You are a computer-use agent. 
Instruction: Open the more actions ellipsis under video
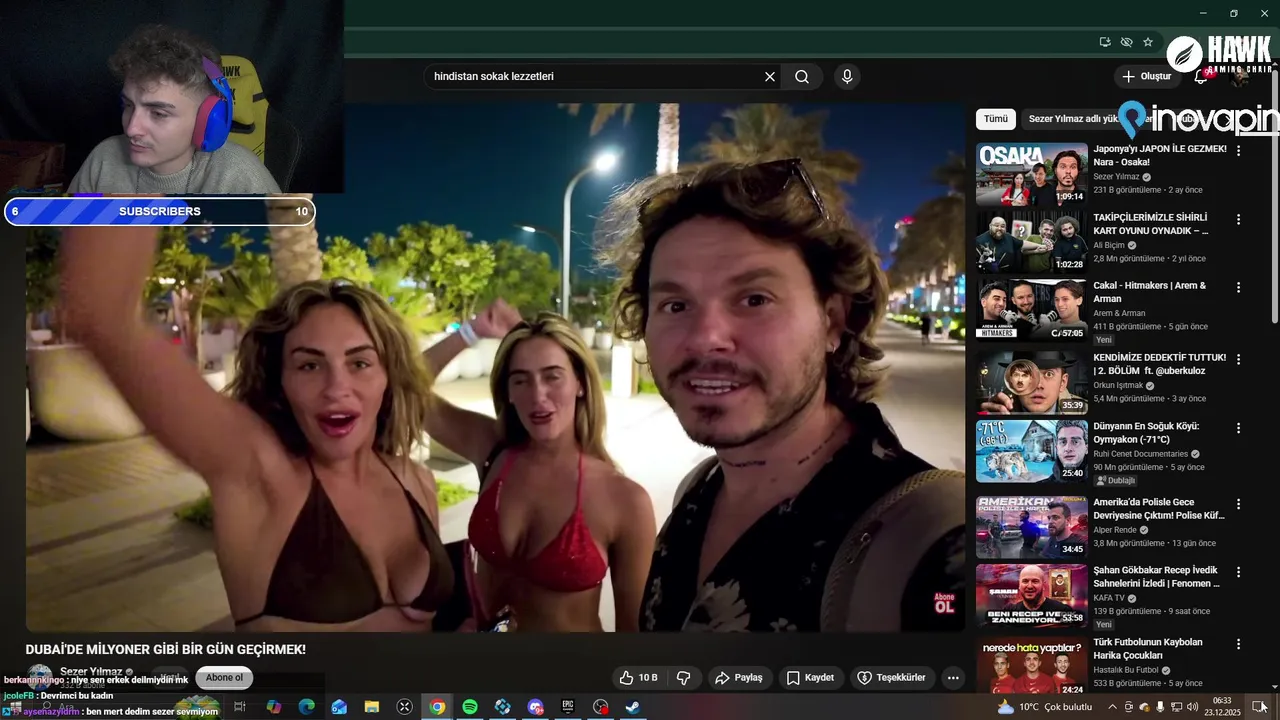(953, 678)
